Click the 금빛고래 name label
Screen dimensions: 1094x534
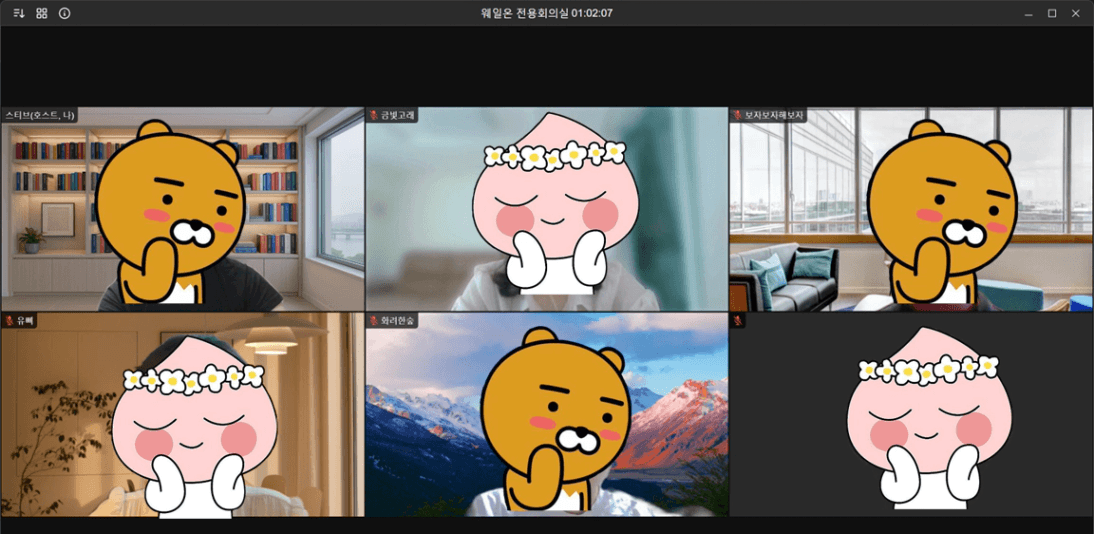(x=397, y=115)
